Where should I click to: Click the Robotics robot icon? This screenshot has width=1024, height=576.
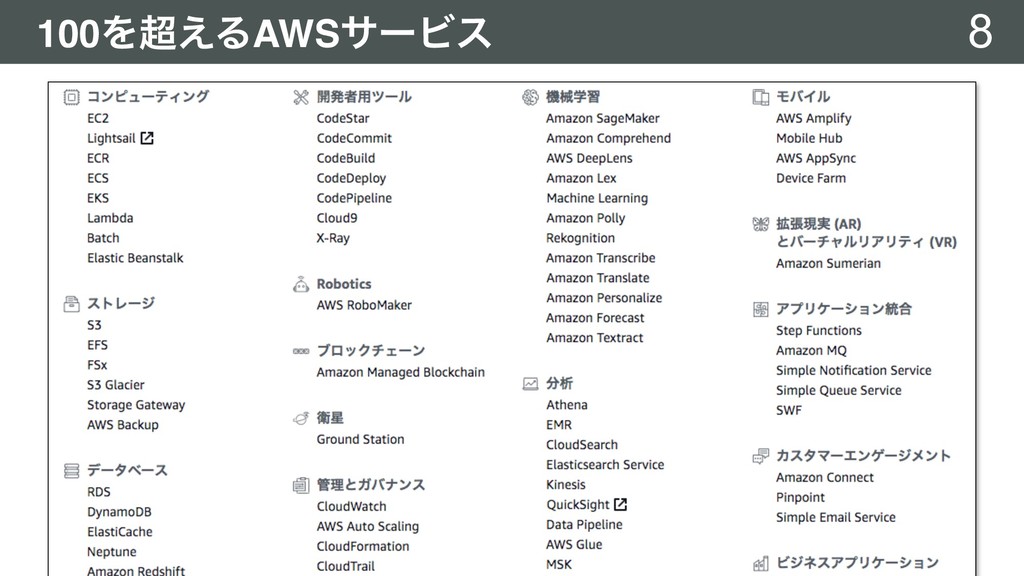300,284
